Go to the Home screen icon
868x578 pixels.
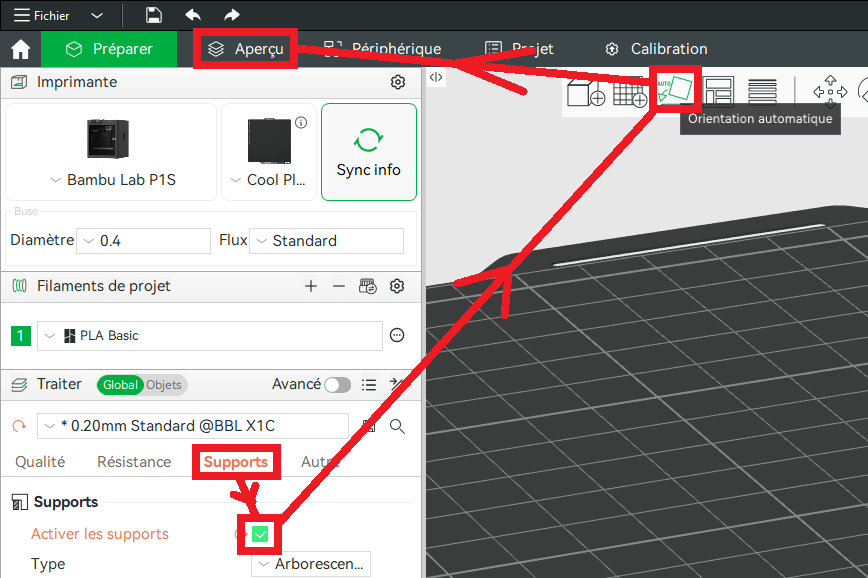click(x=20, y=49)
